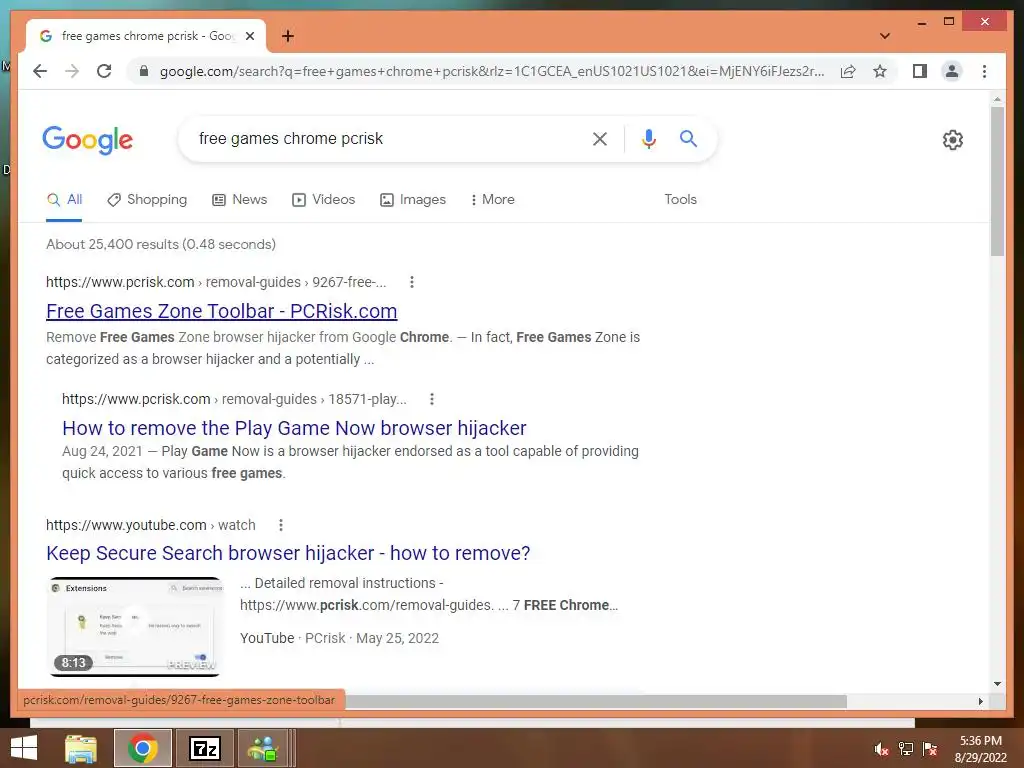The height and width of the screenshot is (768, 1024).
Task: Click the address bar URL
Action: tap(491, 71)
